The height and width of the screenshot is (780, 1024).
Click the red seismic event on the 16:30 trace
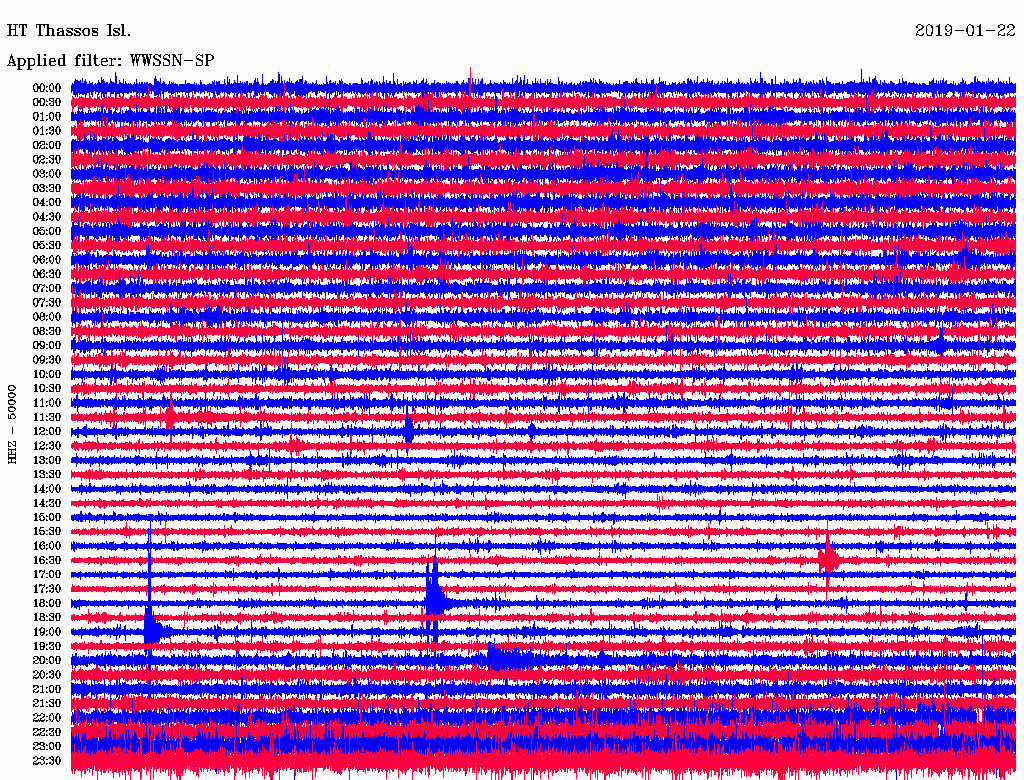point(828,560)
